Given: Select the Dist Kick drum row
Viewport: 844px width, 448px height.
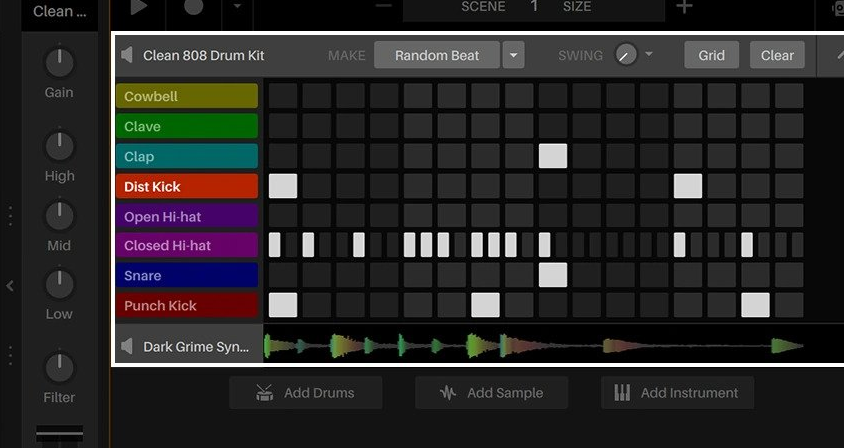Looking at the screenshot, I should click(187, 186).
